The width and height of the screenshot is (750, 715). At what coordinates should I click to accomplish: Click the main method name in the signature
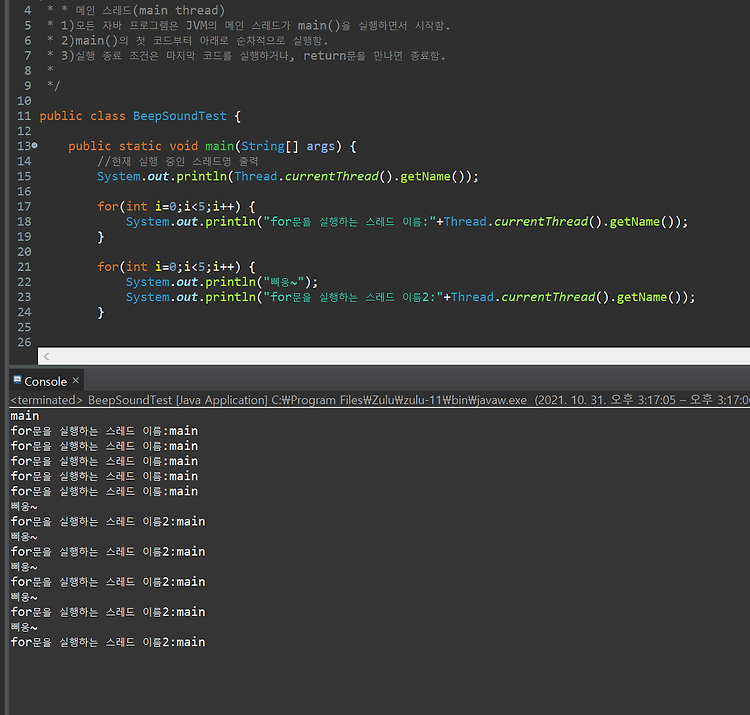click(x=220, y=146)
